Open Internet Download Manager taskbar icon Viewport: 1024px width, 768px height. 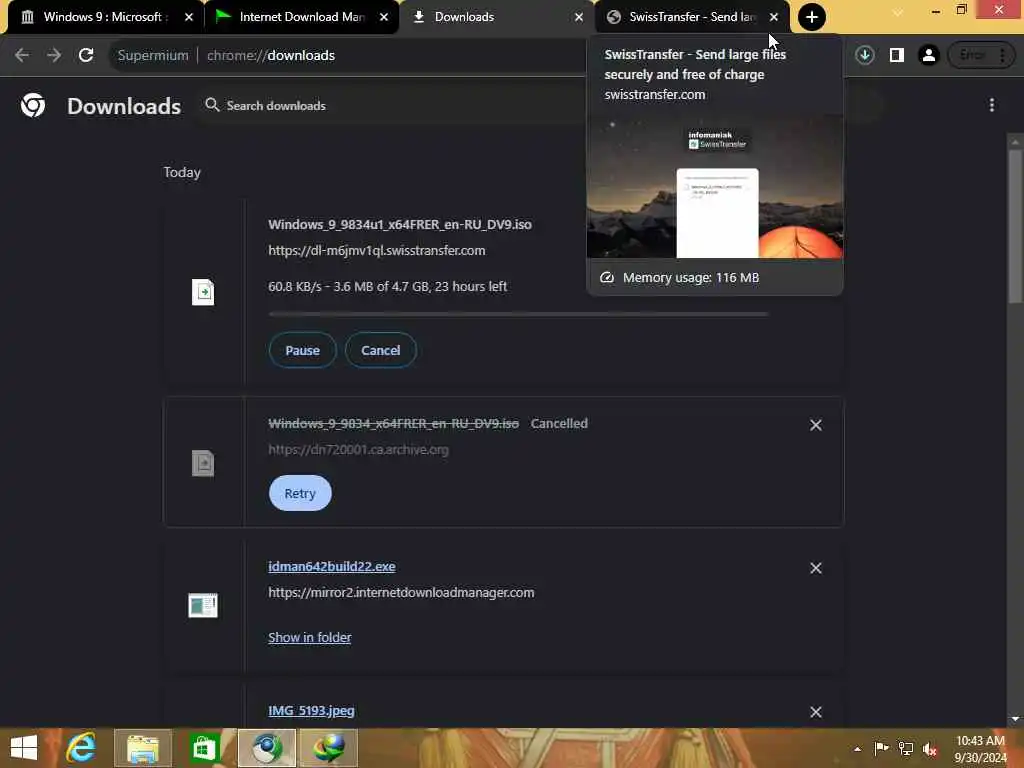click(328, 748)
